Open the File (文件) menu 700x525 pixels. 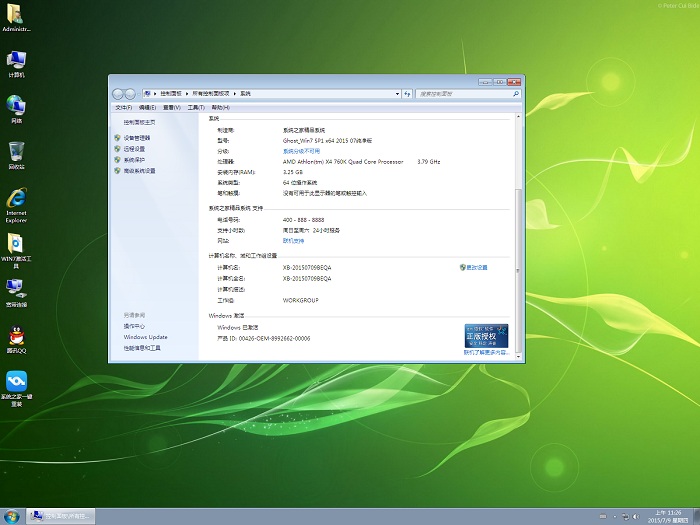[123, 107]
